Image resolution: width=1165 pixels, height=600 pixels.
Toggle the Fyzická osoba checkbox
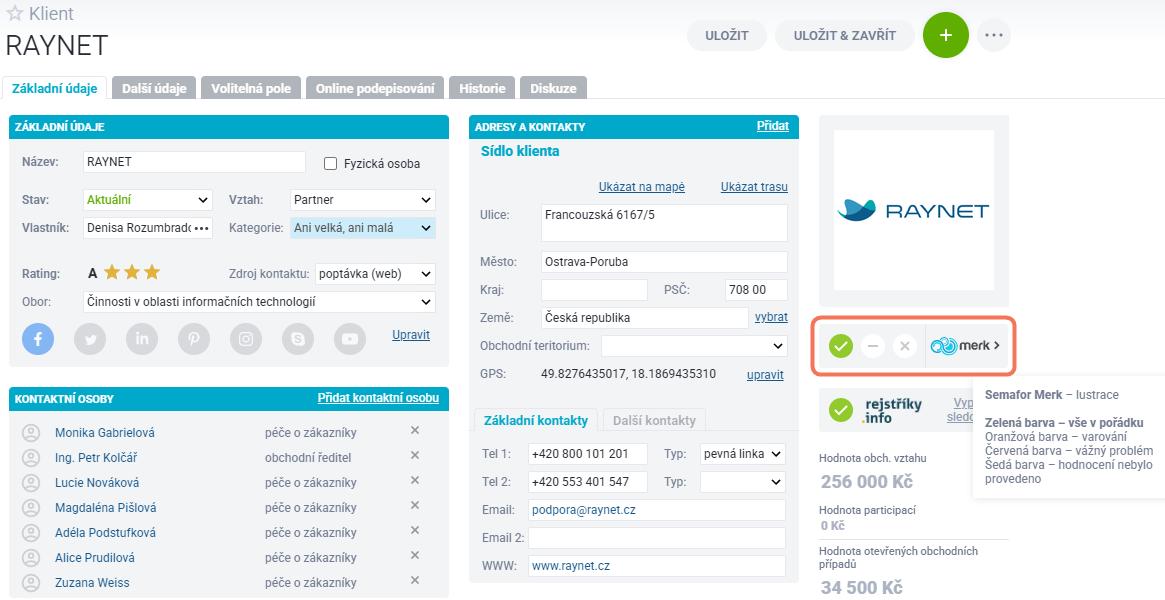point(331,163)
